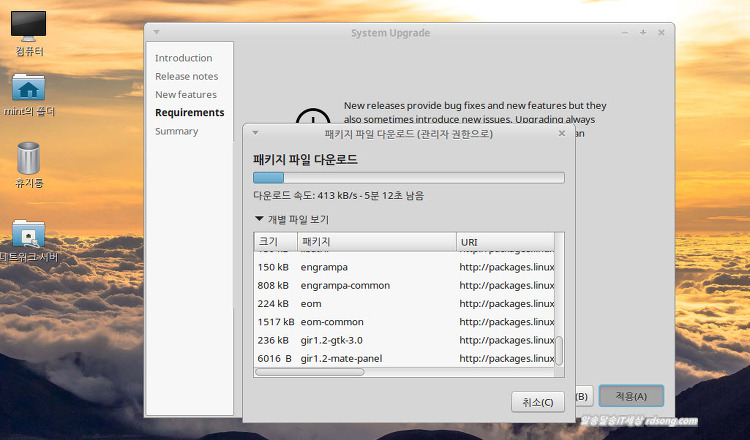Screen dimensions: 750x440
Task: Maximize the System Upgrade window
Action: pyautogui.click(x=643, y=33)
